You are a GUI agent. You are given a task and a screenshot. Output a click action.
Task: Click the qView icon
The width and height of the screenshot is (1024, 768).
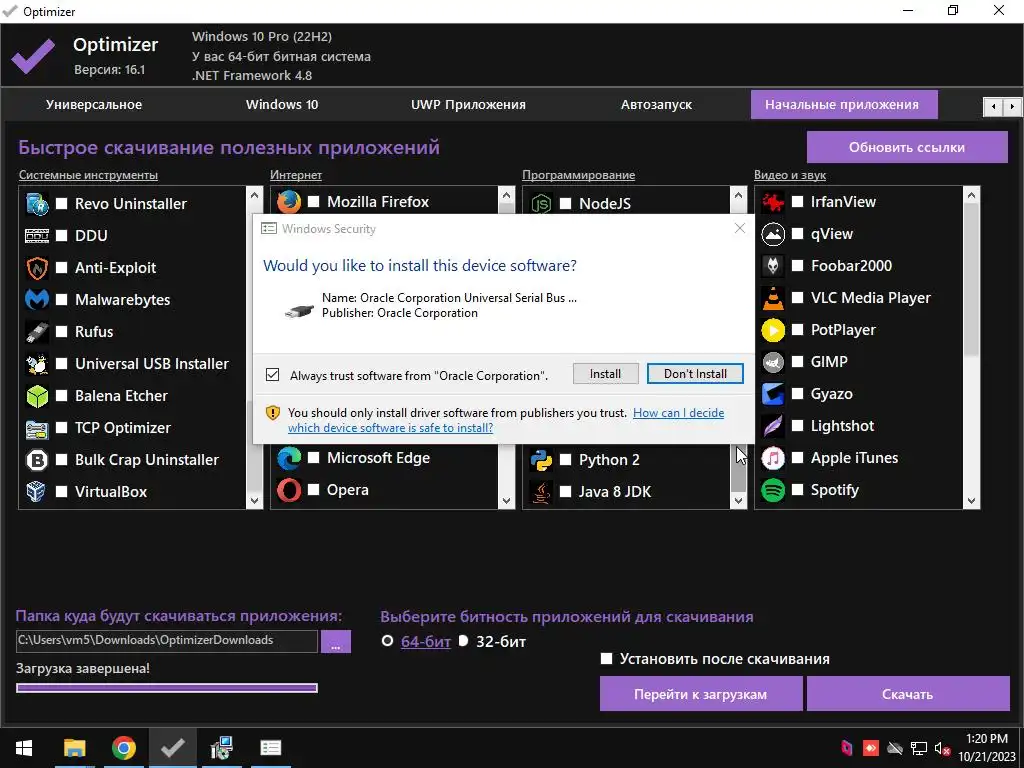pos(773,234)
